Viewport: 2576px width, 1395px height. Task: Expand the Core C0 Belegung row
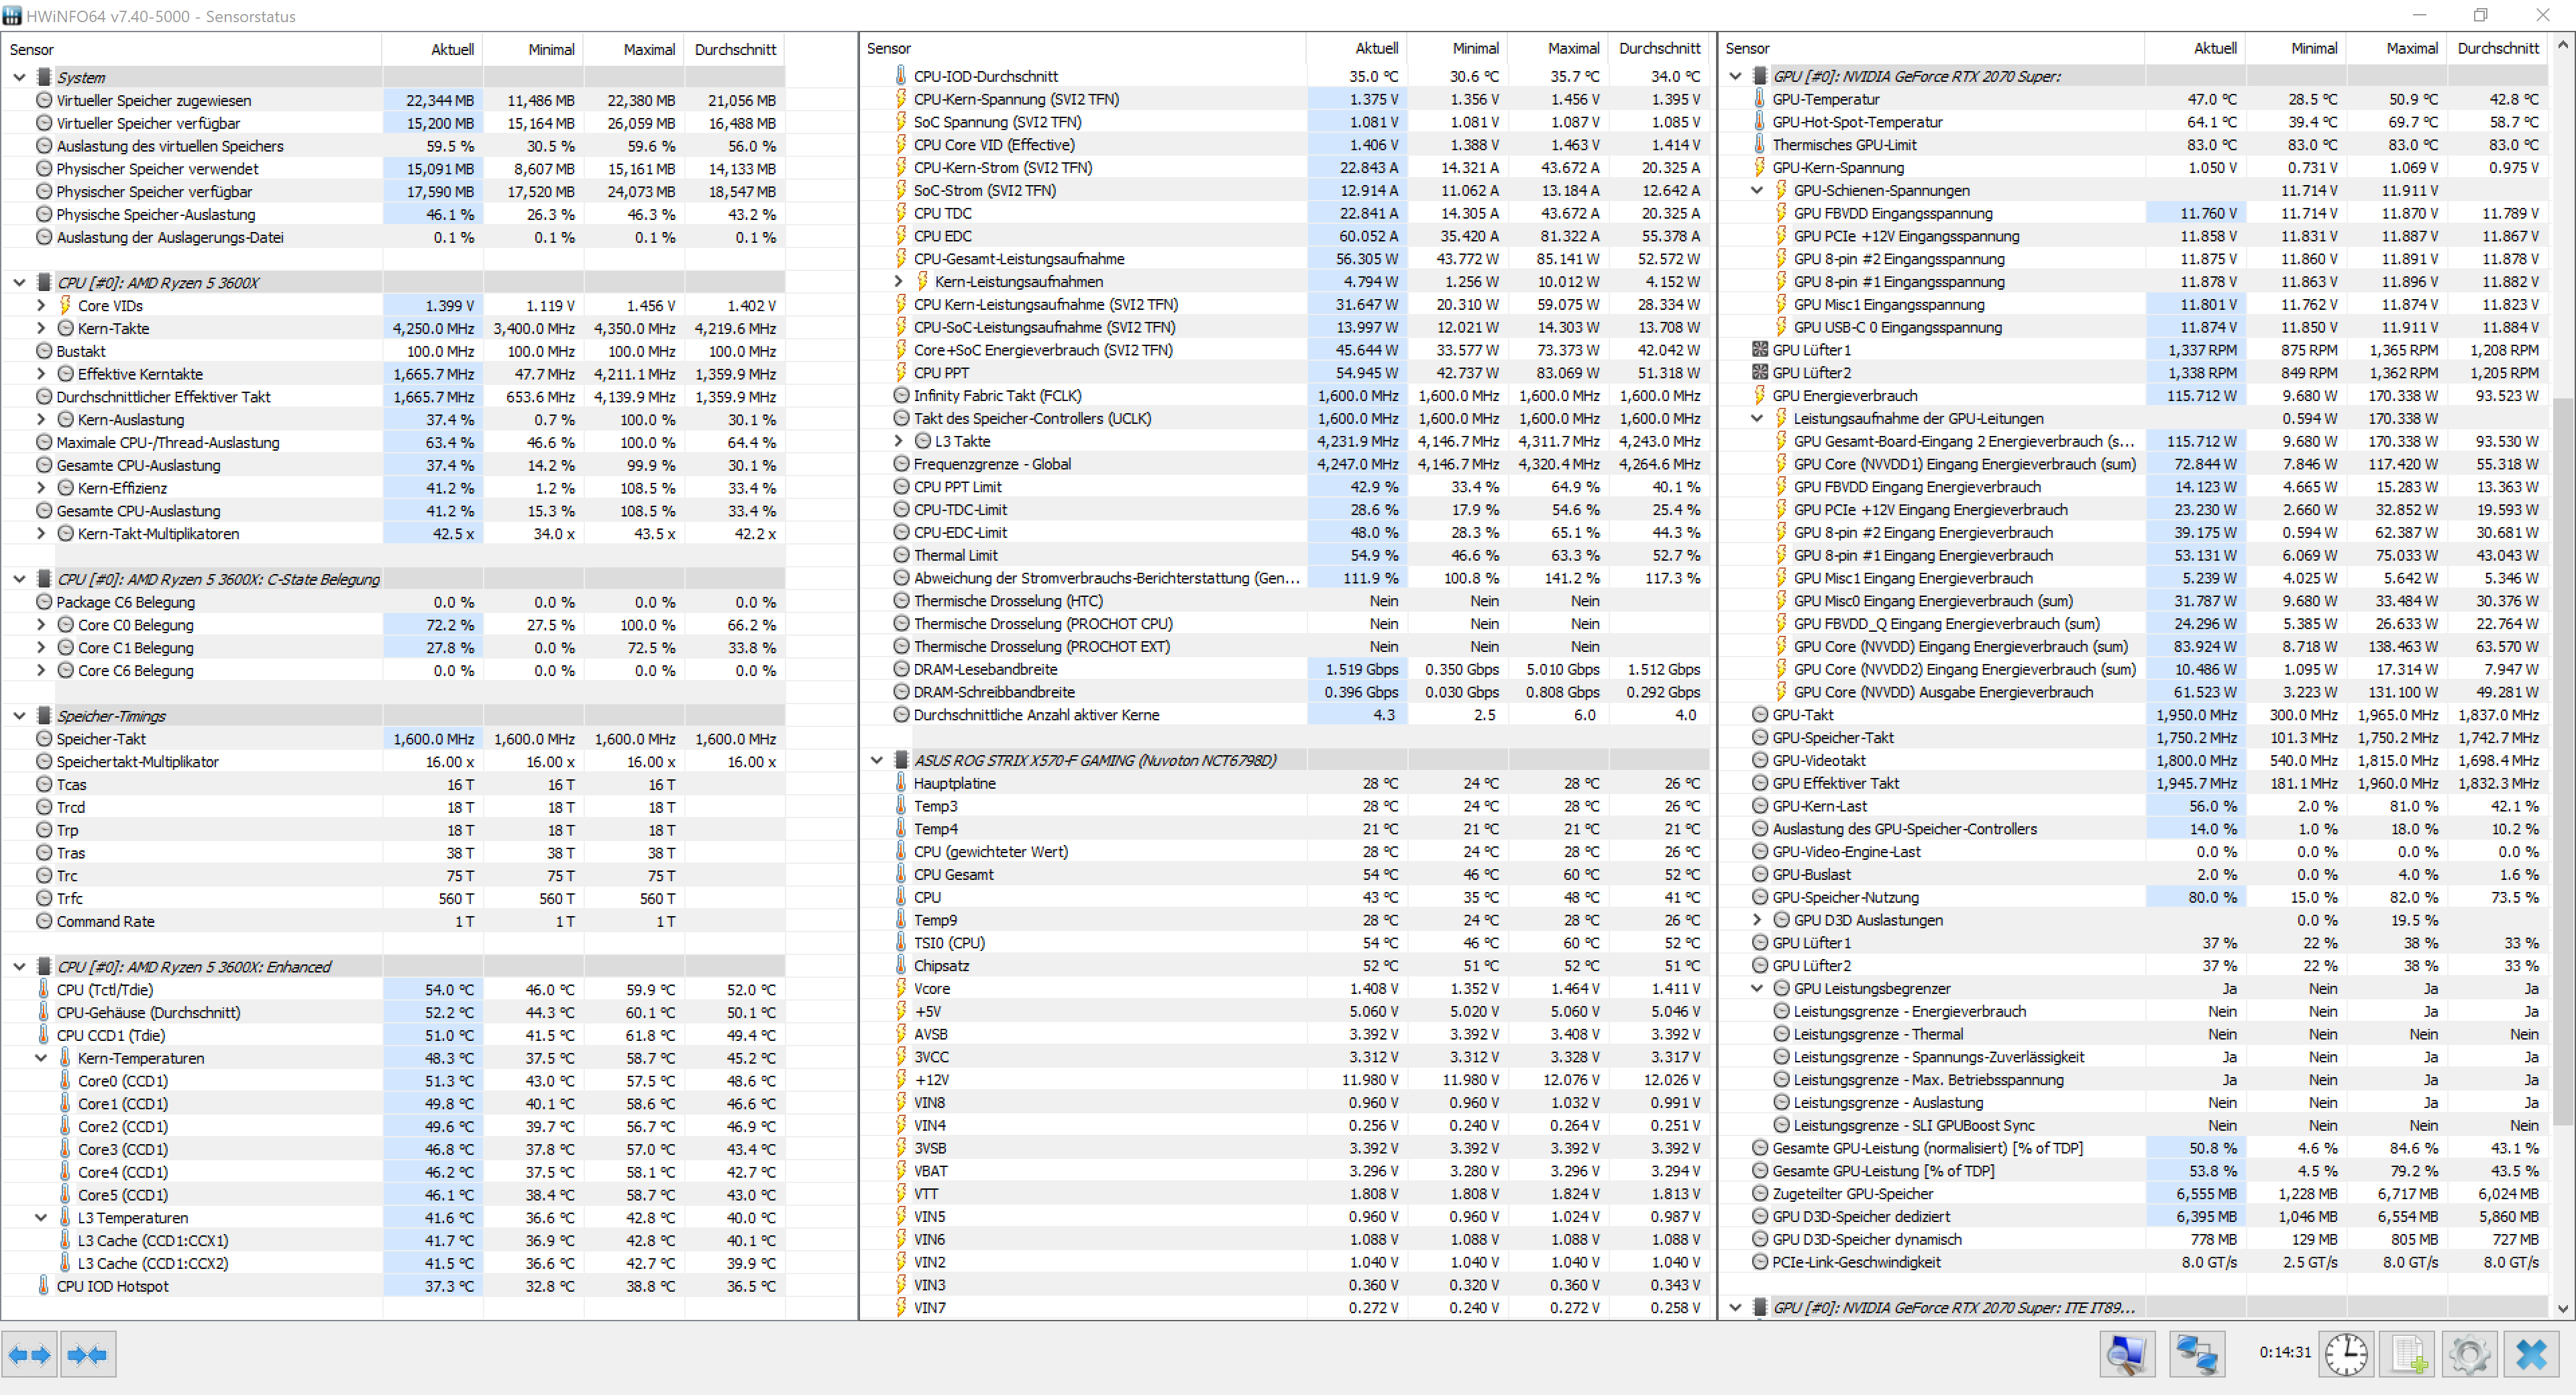click(41, 625)
